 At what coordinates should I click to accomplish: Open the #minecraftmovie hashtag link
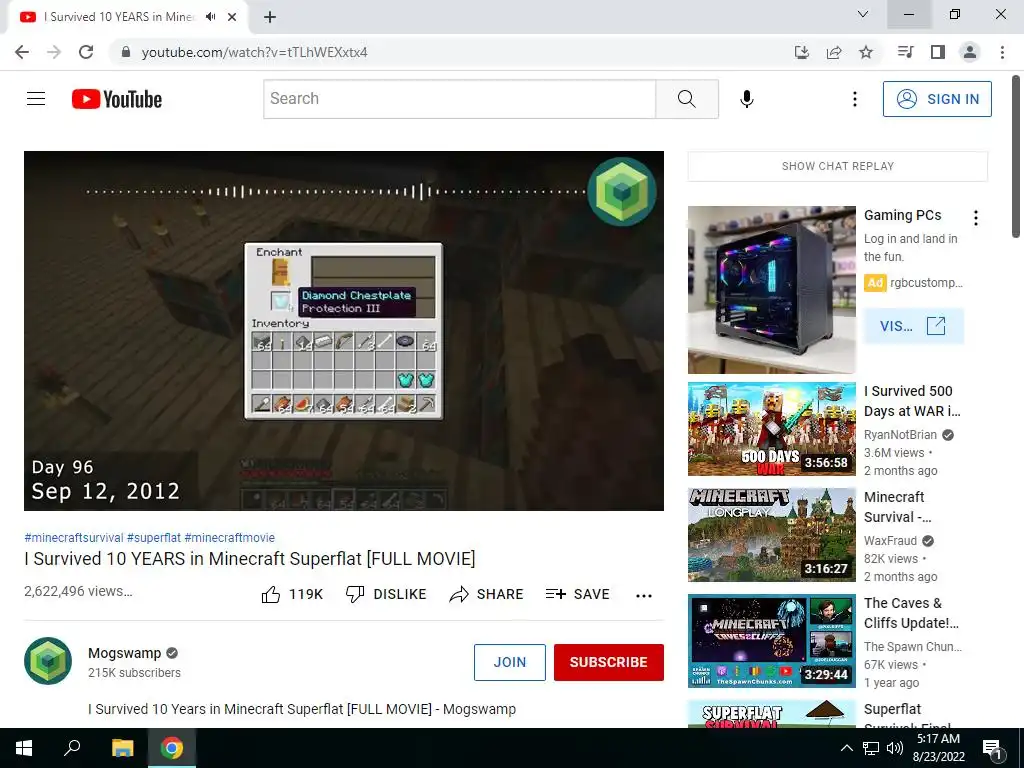pos(229,537)
